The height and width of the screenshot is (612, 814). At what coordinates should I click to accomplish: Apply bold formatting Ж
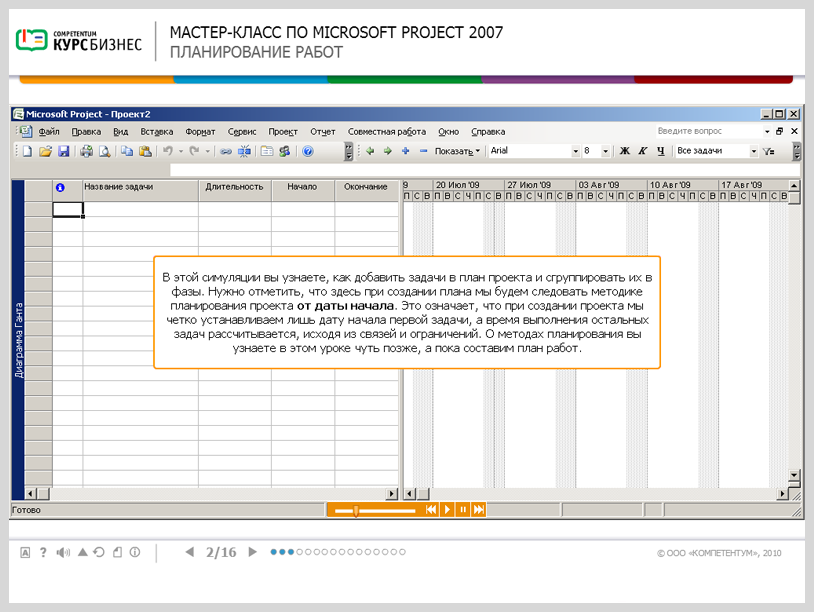coord(625,151)
